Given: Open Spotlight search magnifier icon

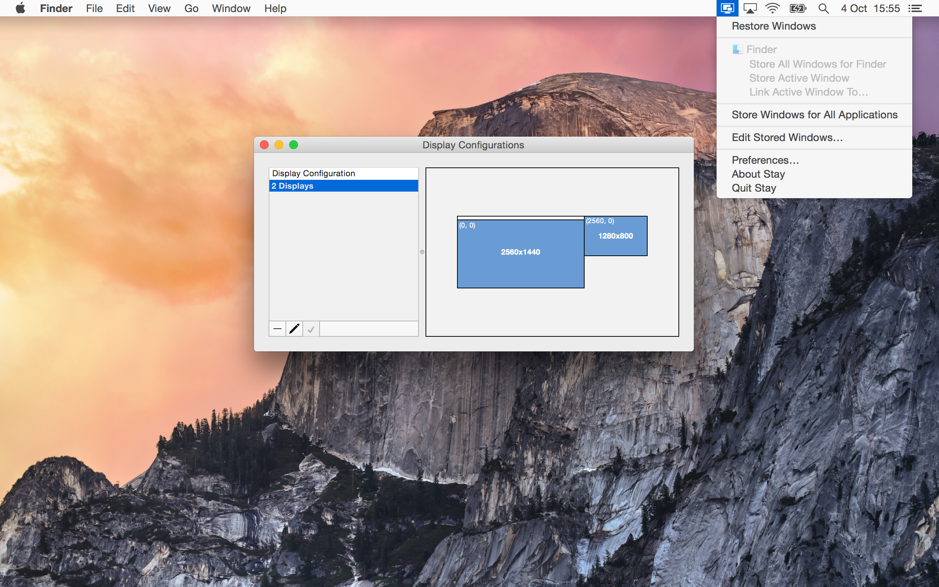Looking at the screenshot, I should [x=823, y=9].
